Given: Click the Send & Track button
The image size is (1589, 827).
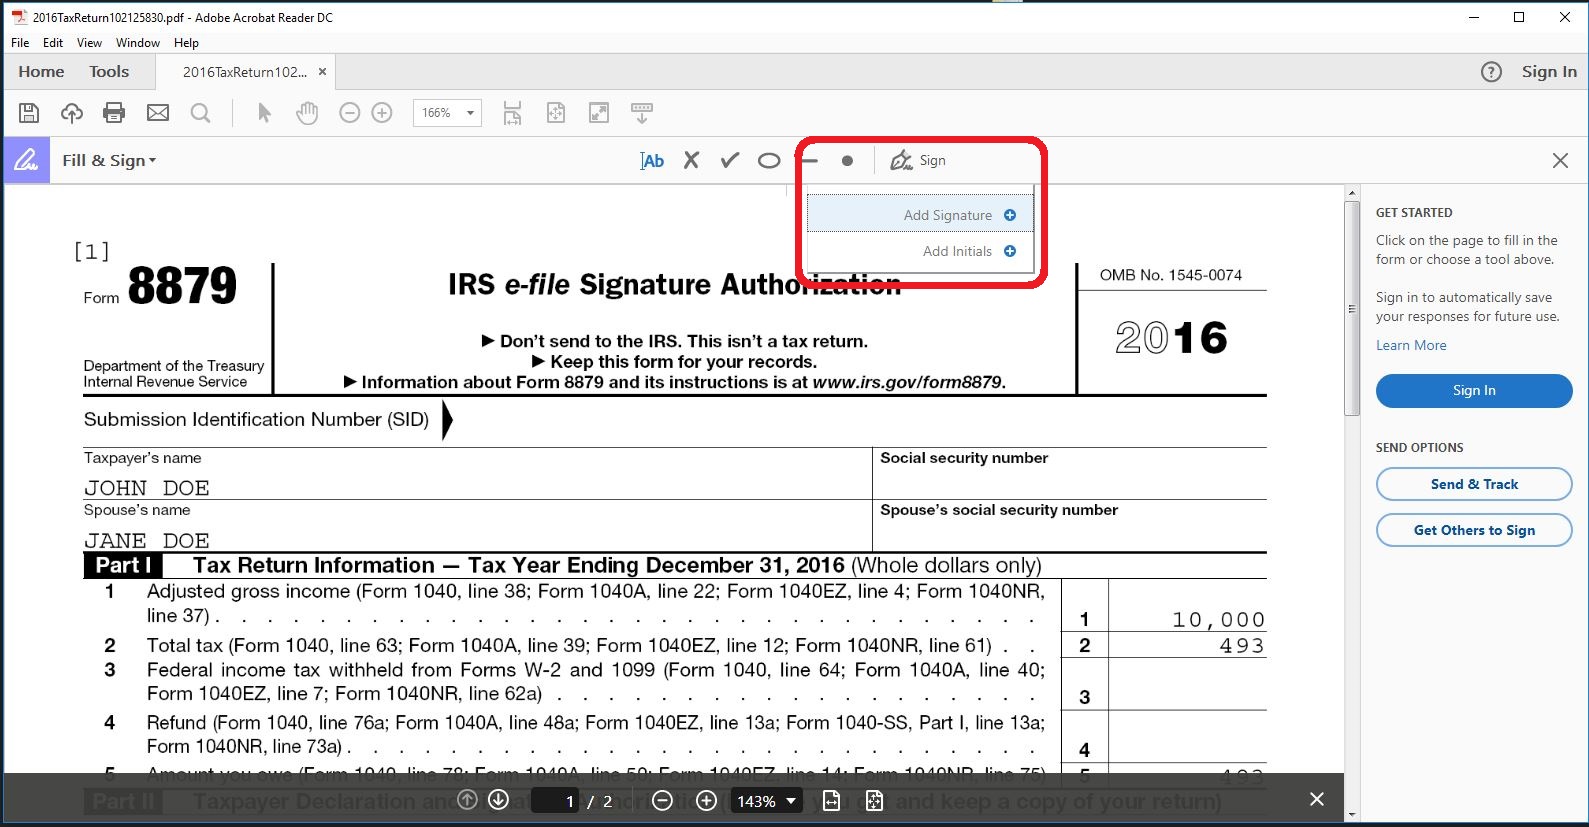Looking at the screenshot, I should 1474,484.
